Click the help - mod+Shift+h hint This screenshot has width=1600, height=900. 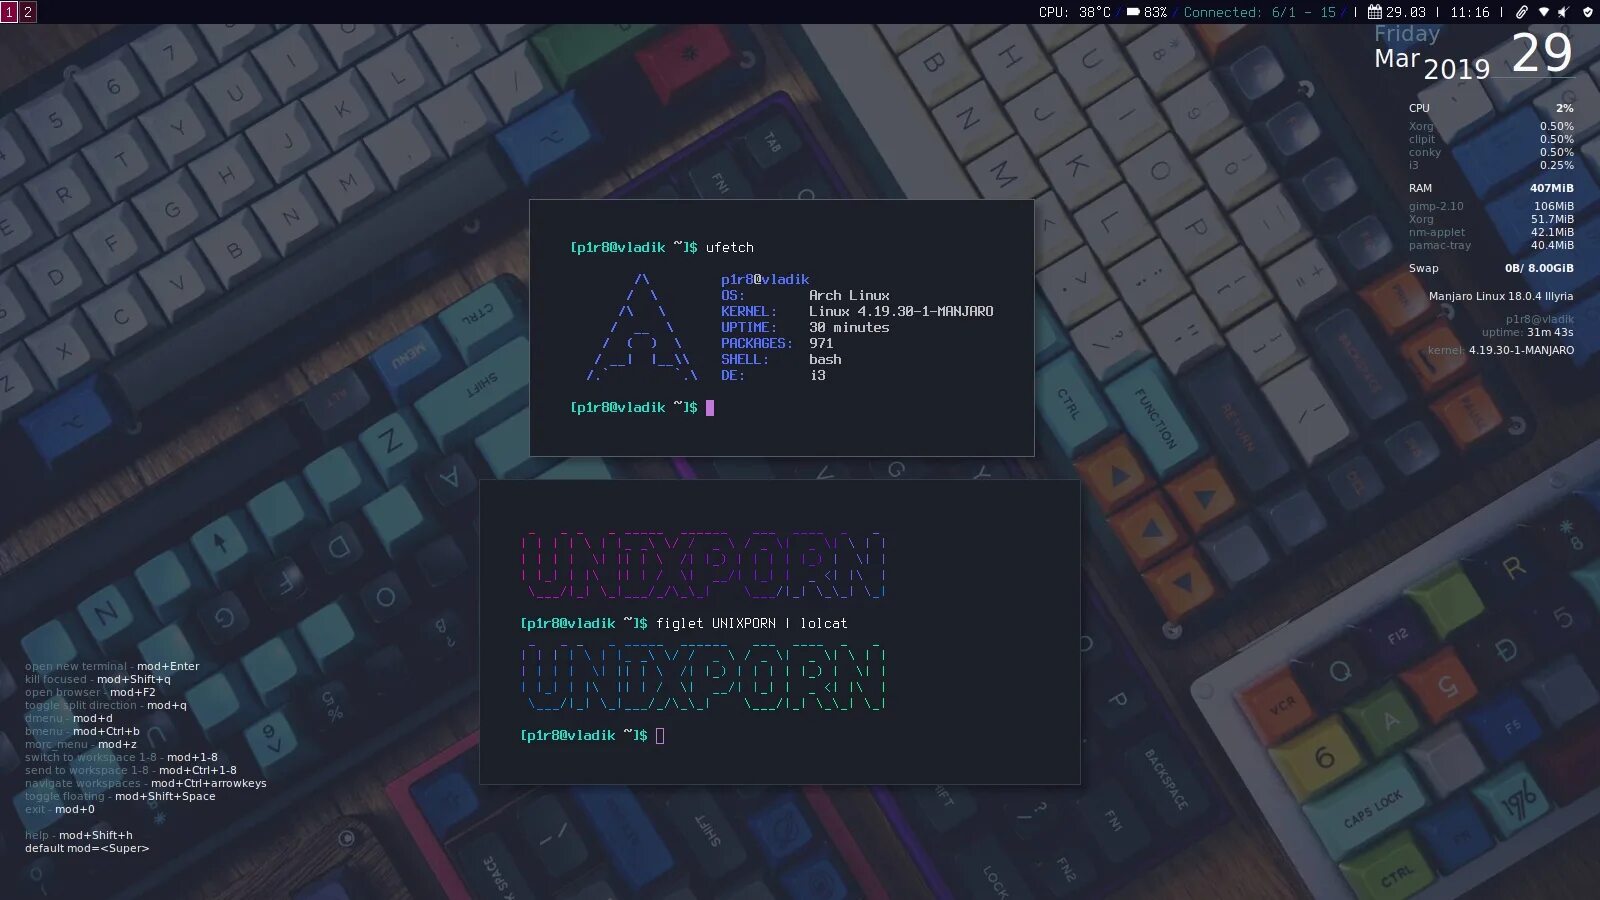79,835
